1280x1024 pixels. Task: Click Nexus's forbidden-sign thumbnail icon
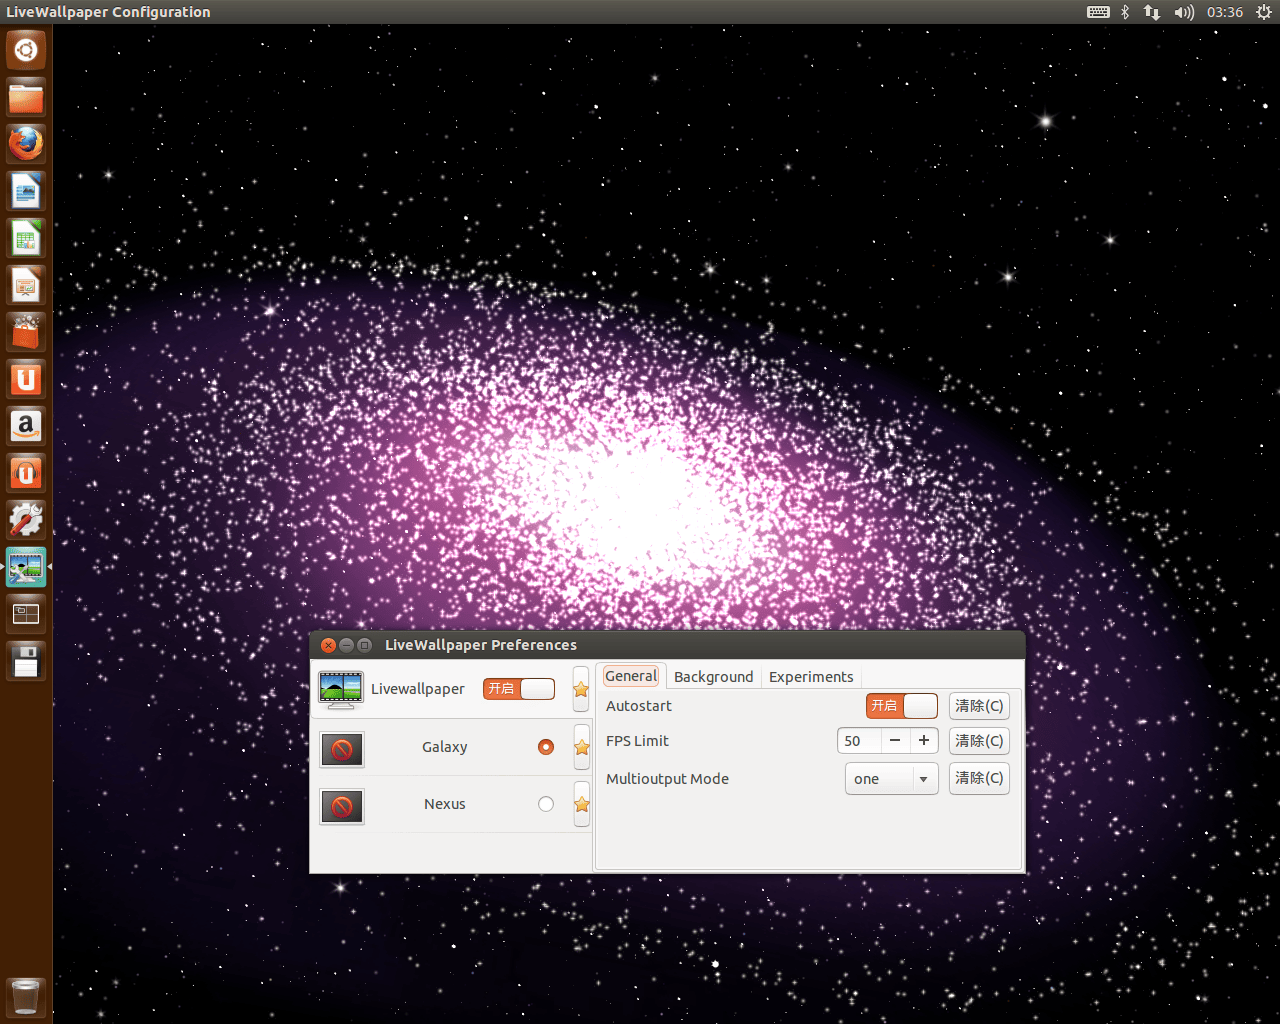[342, 806]
